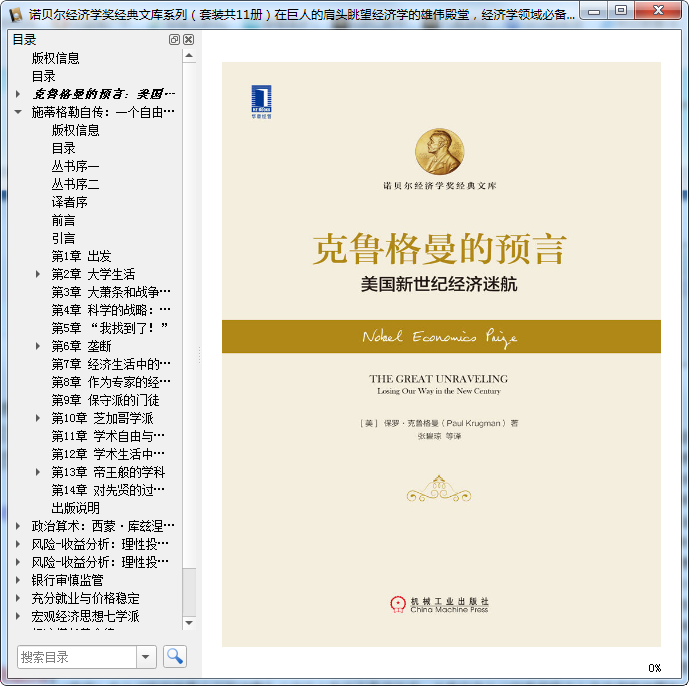This screenshot has width=689, height=686.
Task: Go to 第9章 保守派的门徒
Action: click(105, 400)
